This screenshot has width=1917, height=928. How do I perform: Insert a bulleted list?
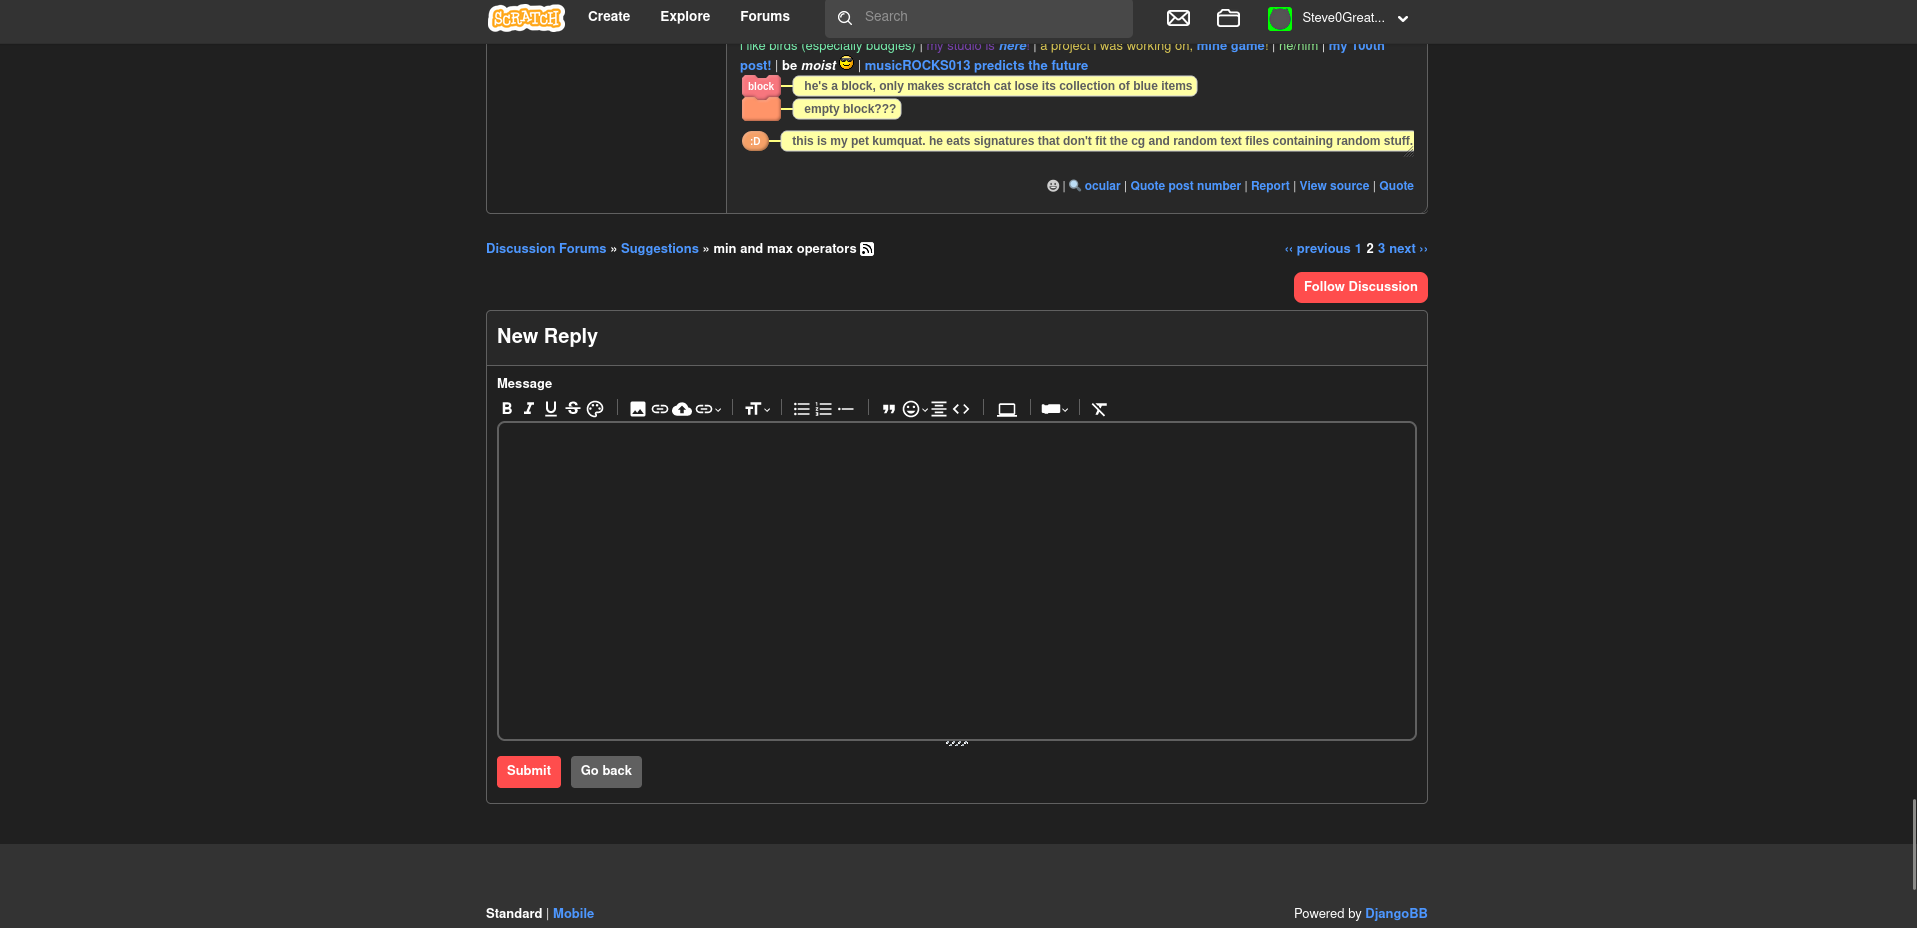802,409
